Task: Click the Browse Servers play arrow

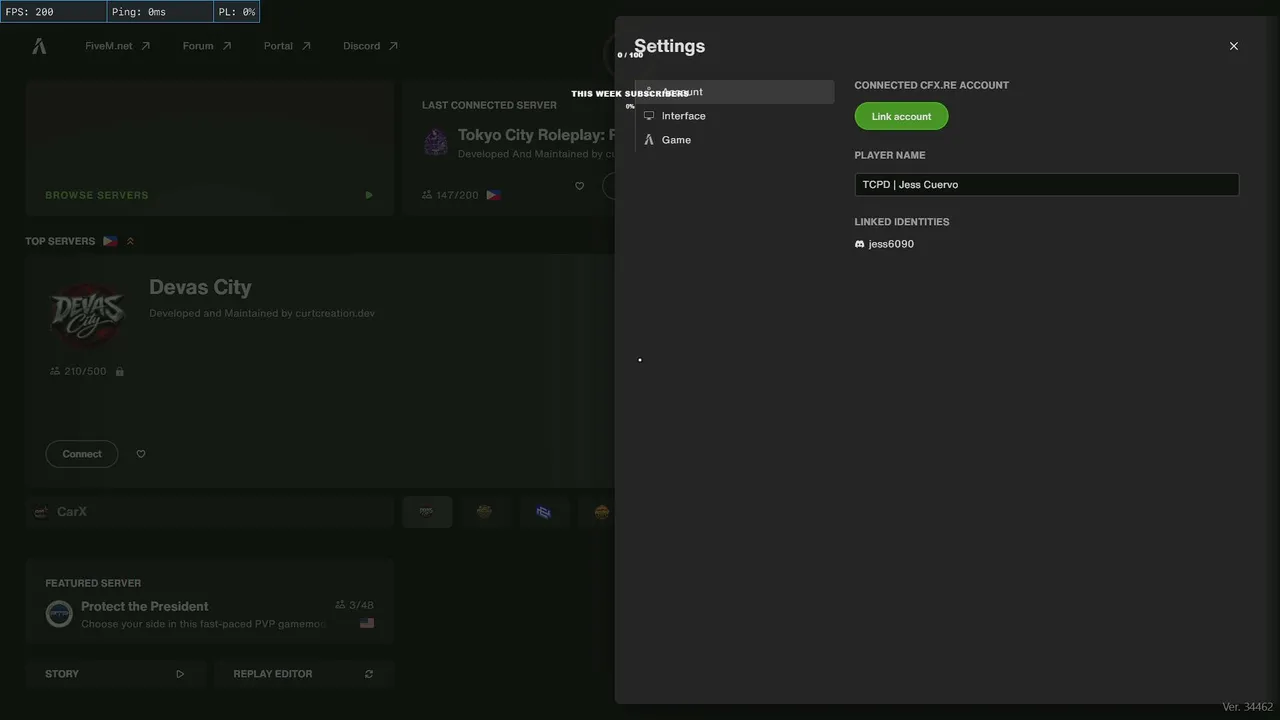Action: coord(369,195)
